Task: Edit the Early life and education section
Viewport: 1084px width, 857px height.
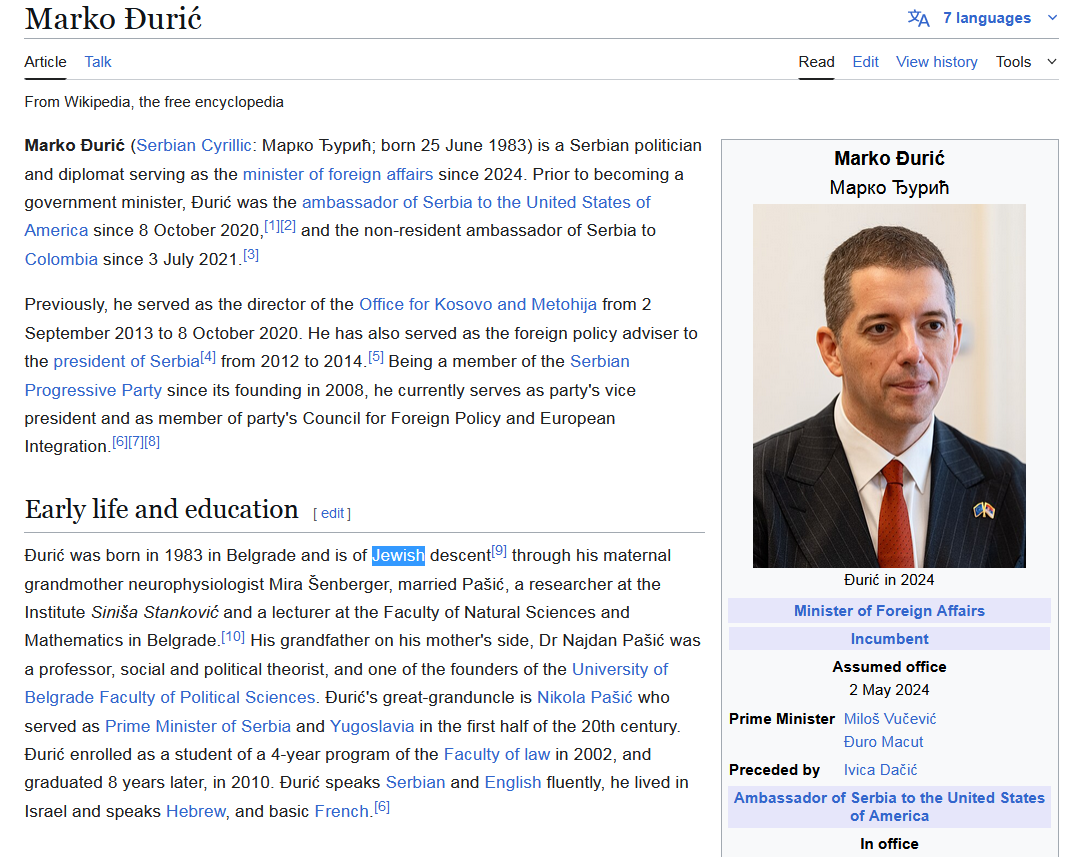Action: pyautogui.click(x=333, y=514)
